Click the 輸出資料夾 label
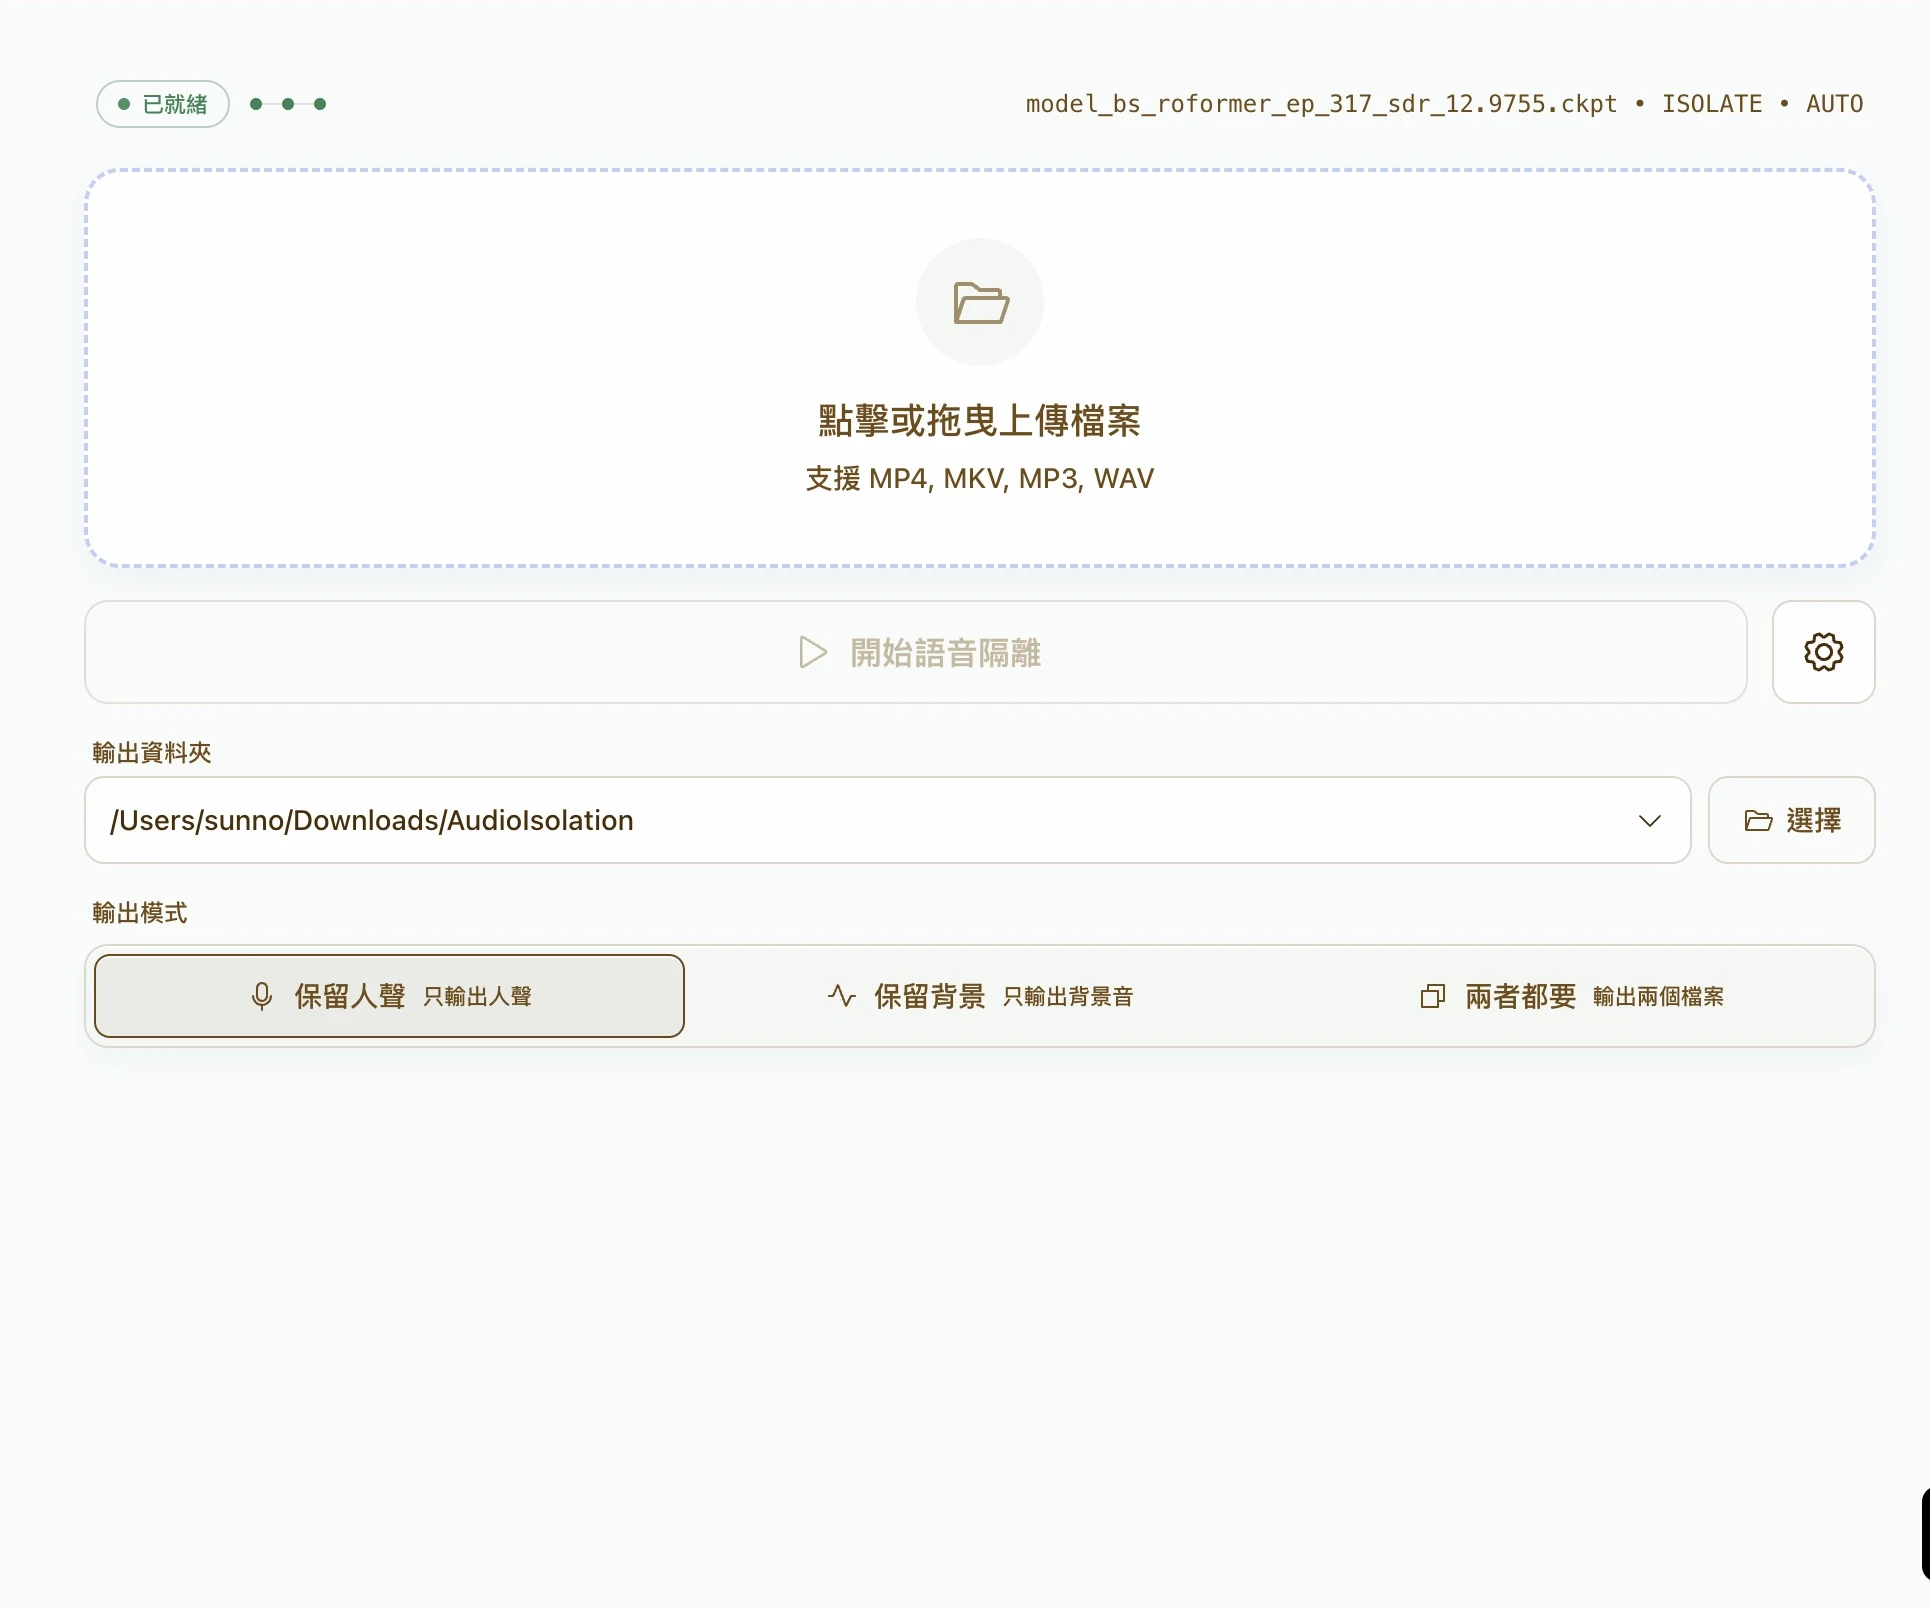This screenshot has height=1608, width=1930. pyautogui.click(x=152, y=753)
